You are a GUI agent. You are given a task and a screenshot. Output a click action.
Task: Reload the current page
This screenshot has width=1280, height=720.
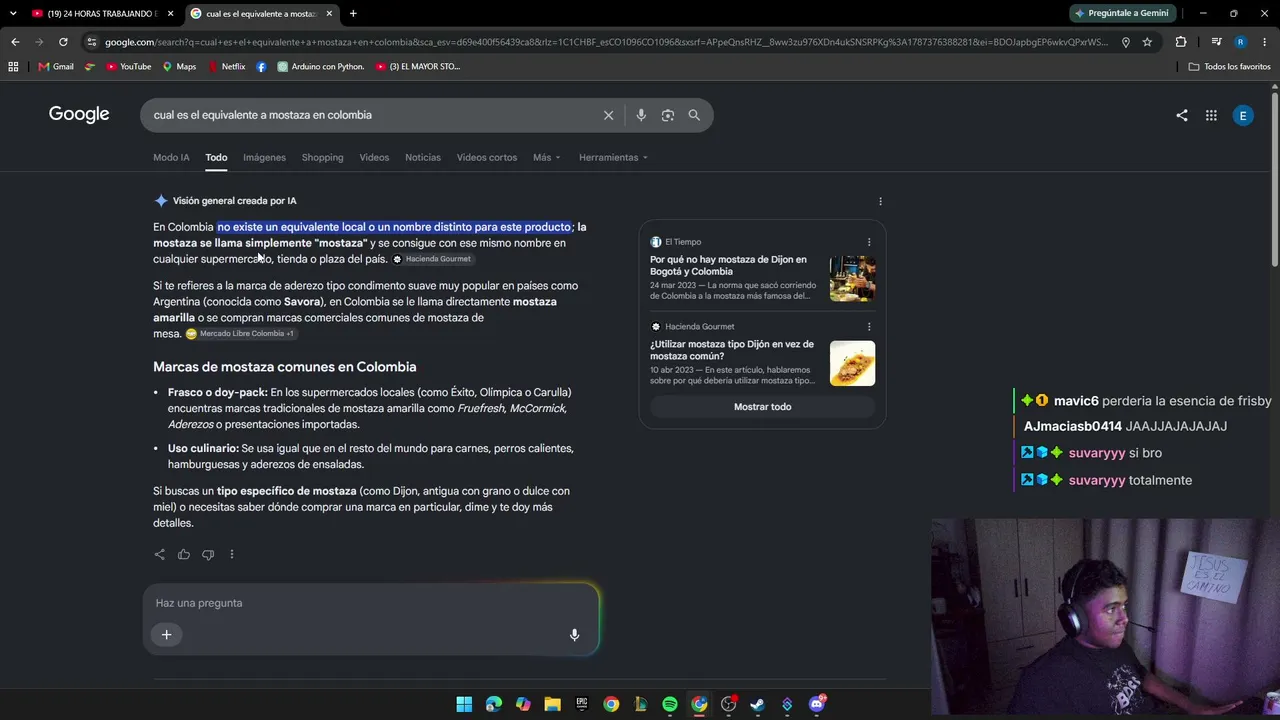tap(63, 42)
